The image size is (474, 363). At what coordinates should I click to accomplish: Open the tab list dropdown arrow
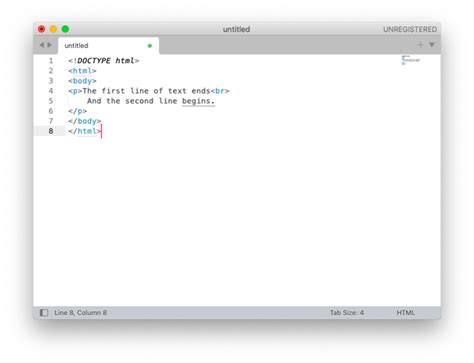coord(432,45)
